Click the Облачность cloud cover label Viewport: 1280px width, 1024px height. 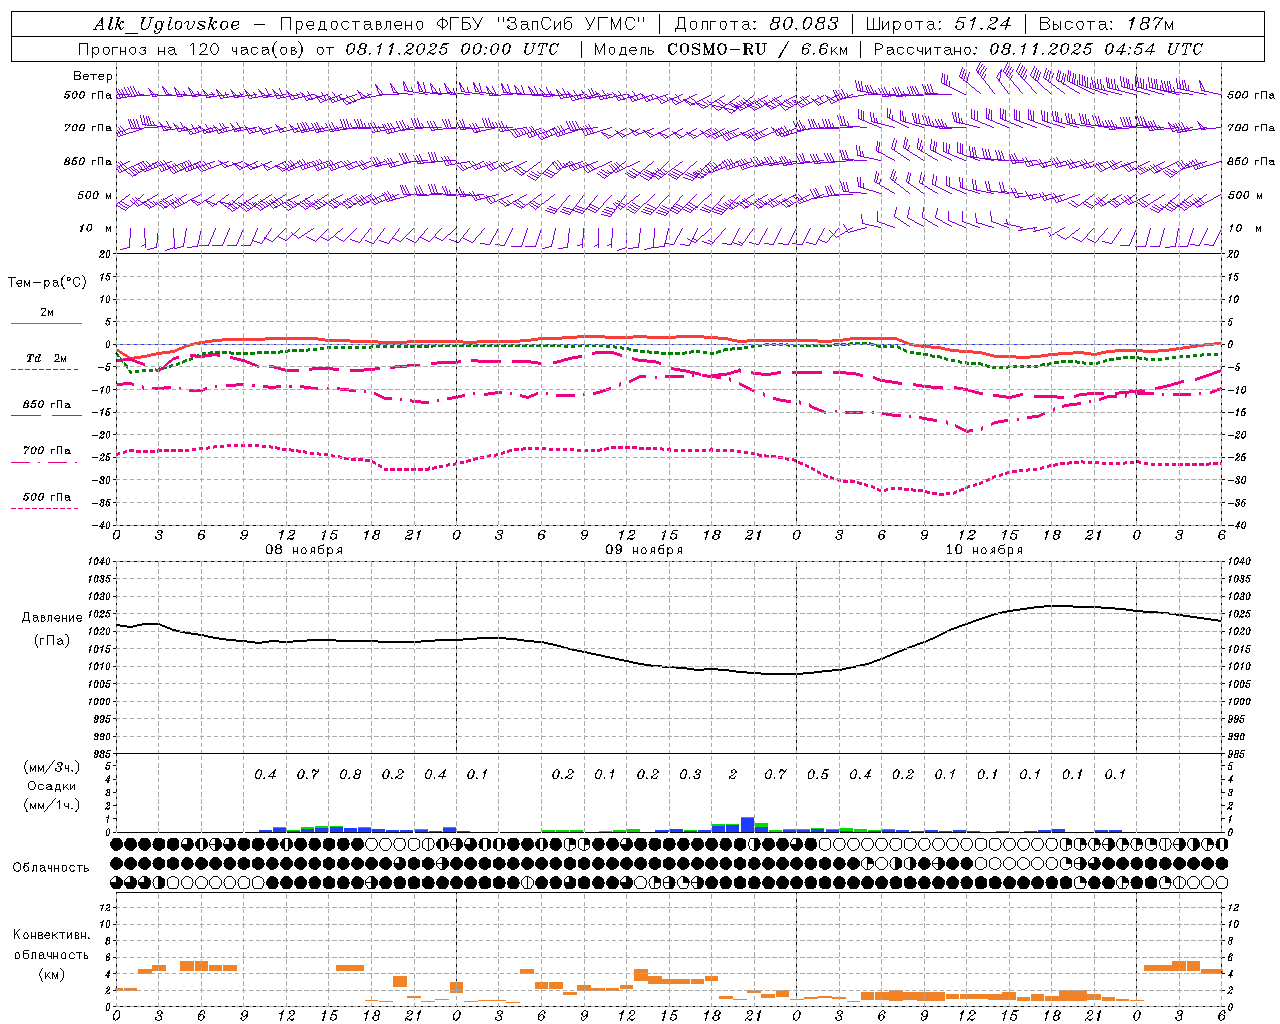coord(51,868)
